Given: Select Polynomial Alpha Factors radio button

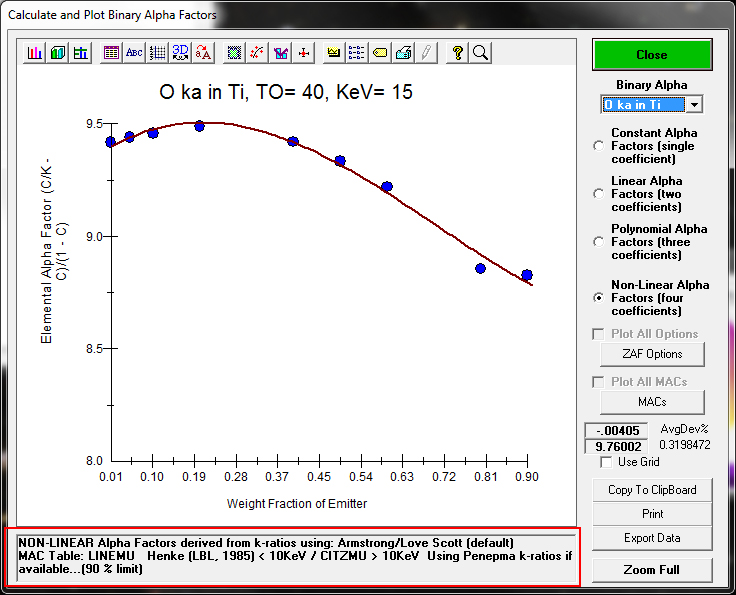Looking at the screenshot, I should (x=599, y=242).
